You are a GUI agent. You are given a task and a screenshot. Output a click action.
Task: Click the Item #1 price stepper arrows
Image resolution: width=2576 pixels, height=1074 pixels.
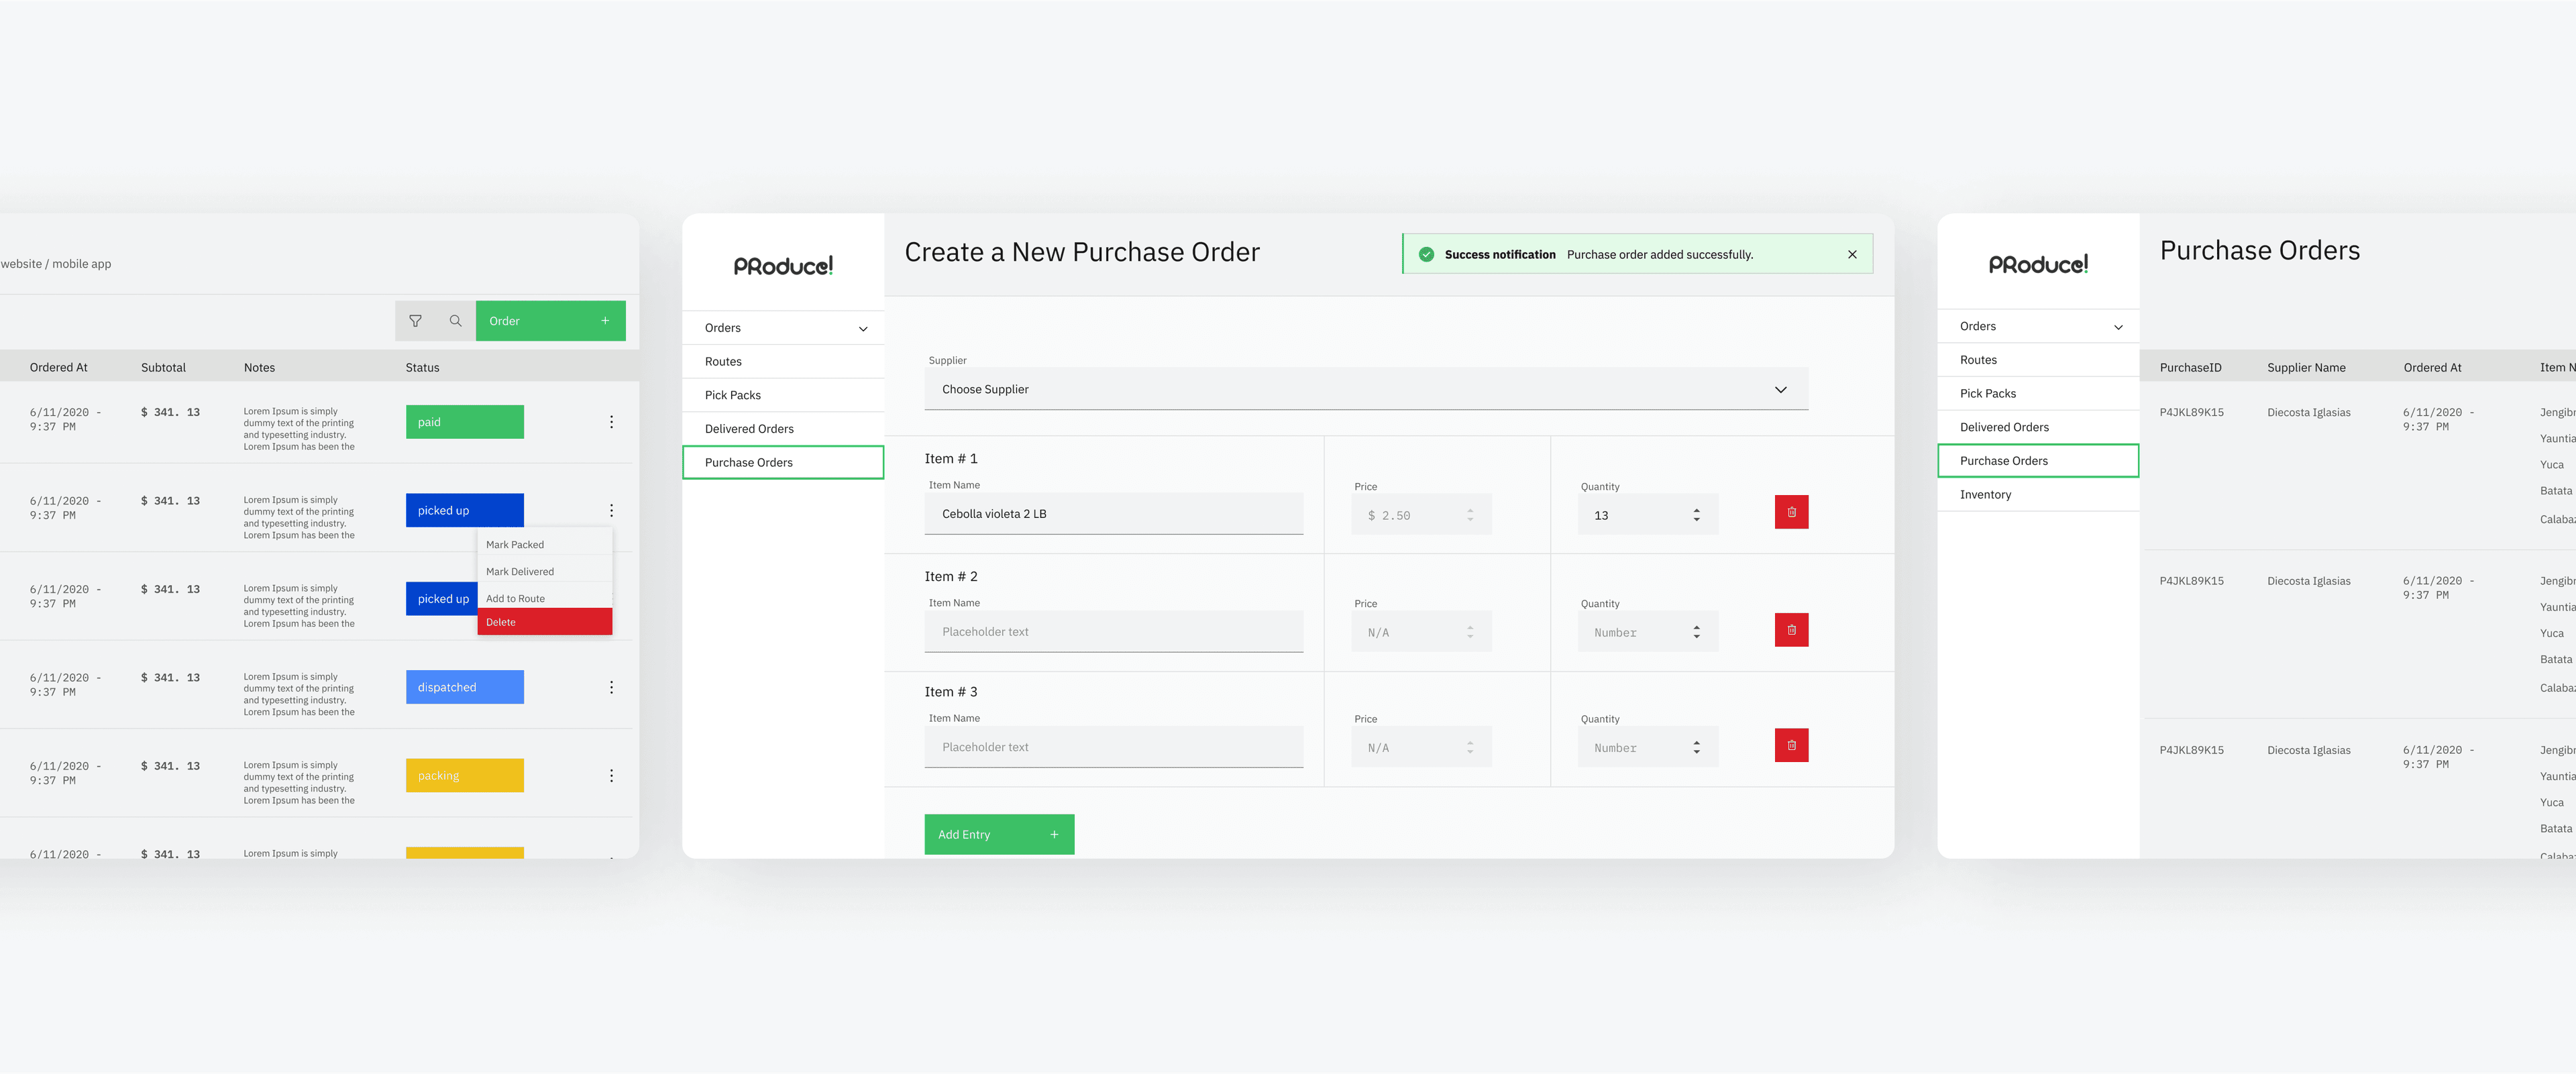(1470, 515)
